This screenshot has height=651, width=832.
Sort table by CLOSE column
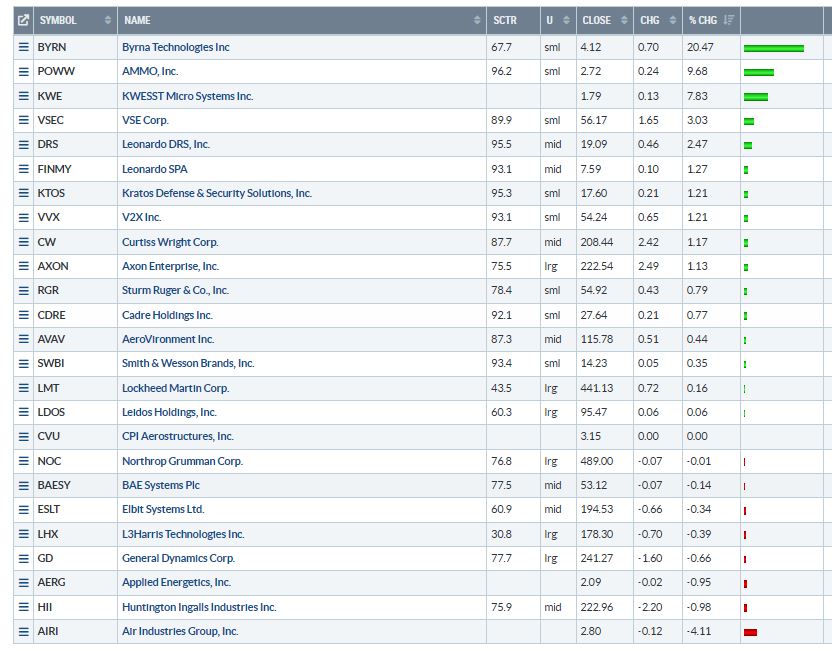[605, 21]
